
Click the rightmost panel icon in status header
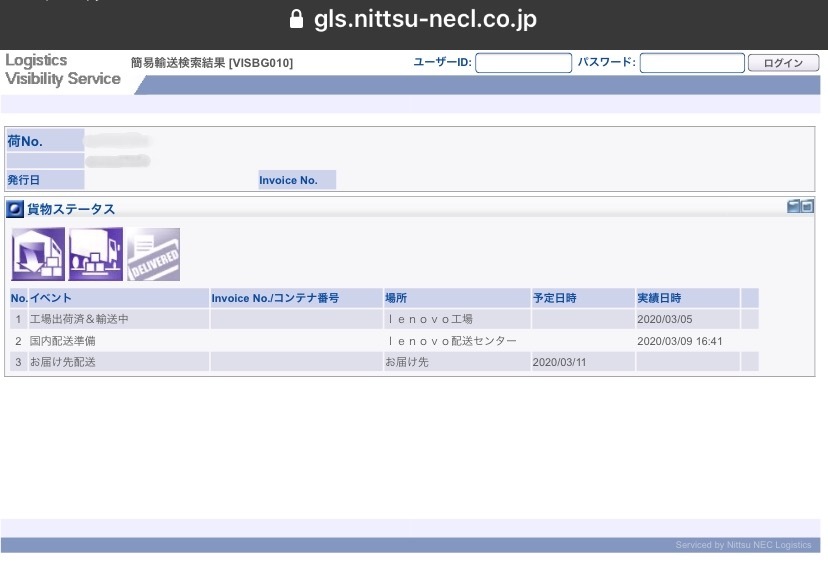pyautogui.click(x=808, y=207)
